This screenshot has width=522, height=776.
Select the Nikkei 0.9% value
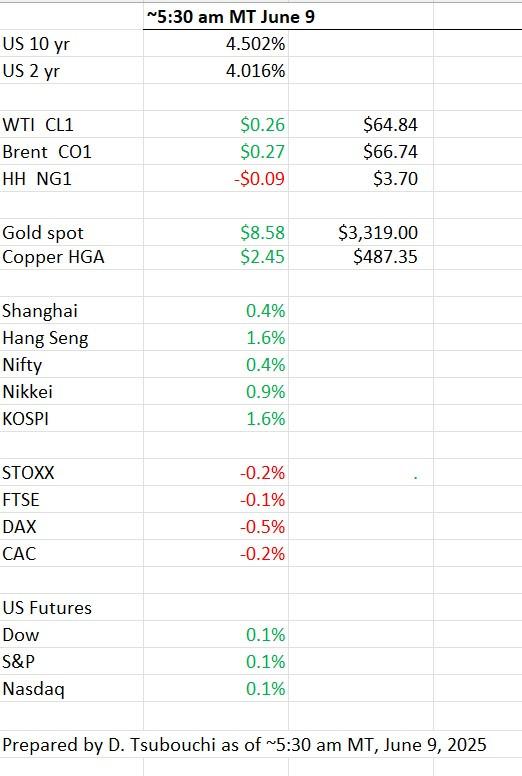pos(266,392)
